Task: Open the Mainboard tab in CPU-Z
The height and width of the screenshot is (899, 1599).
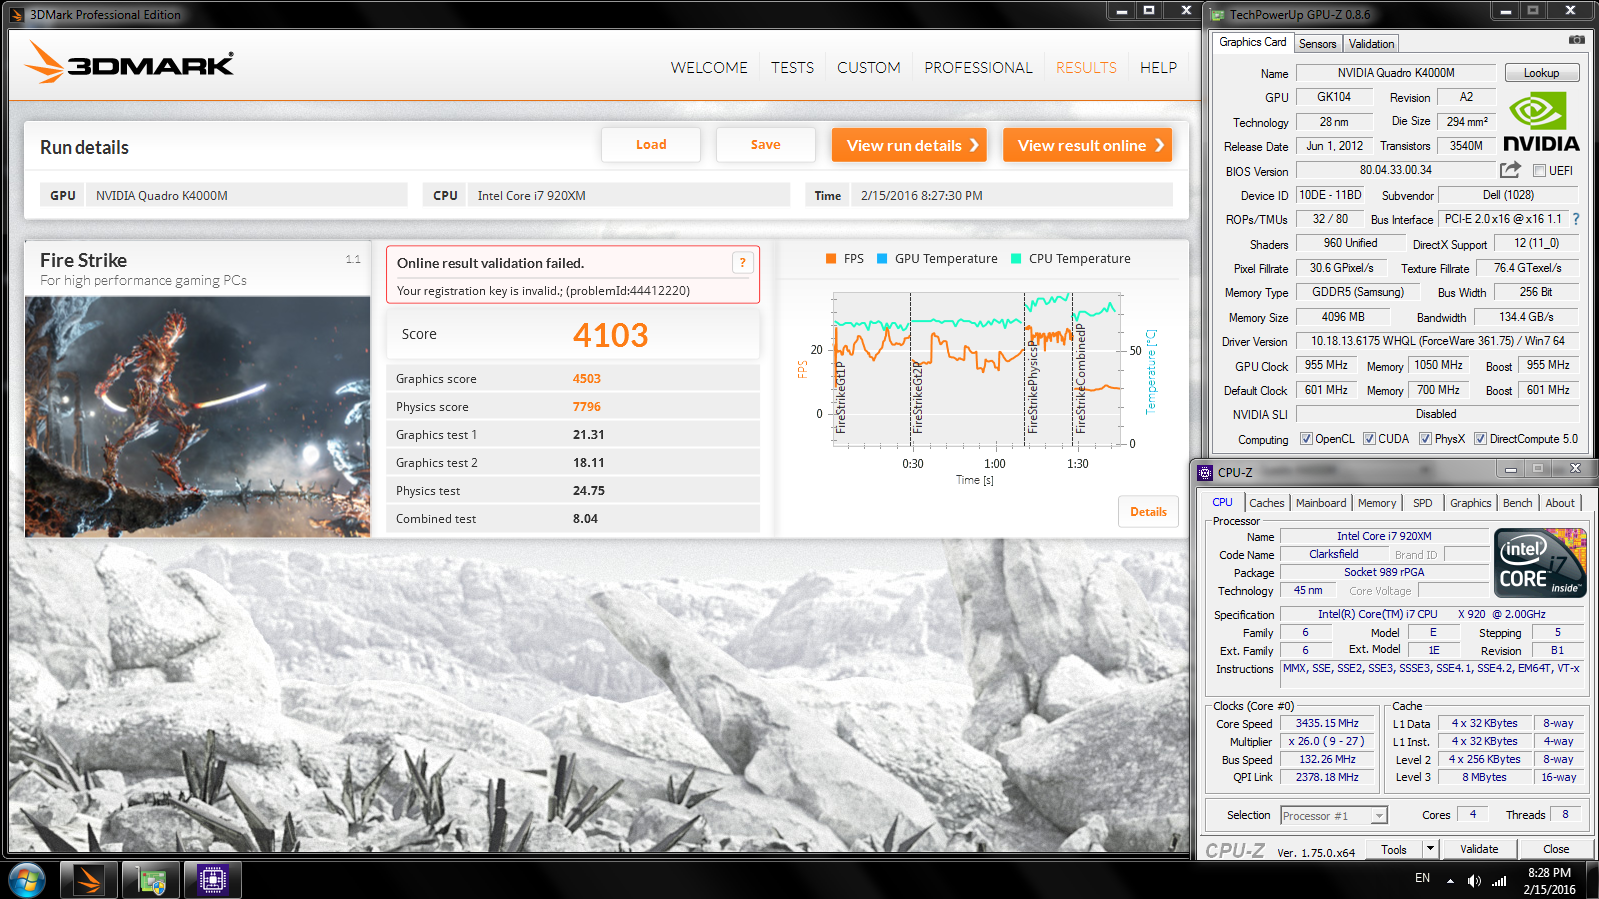Action: pos(1321,503)
